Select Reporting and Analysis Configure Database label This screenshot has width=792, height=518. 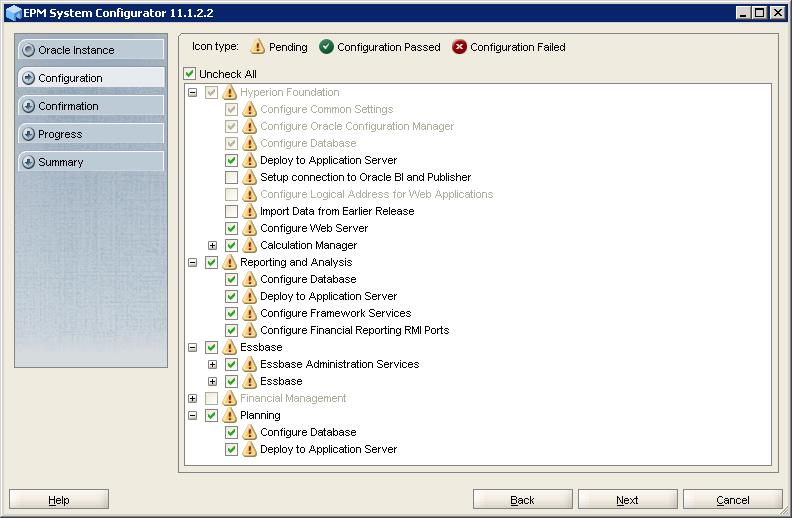[308, 279]
